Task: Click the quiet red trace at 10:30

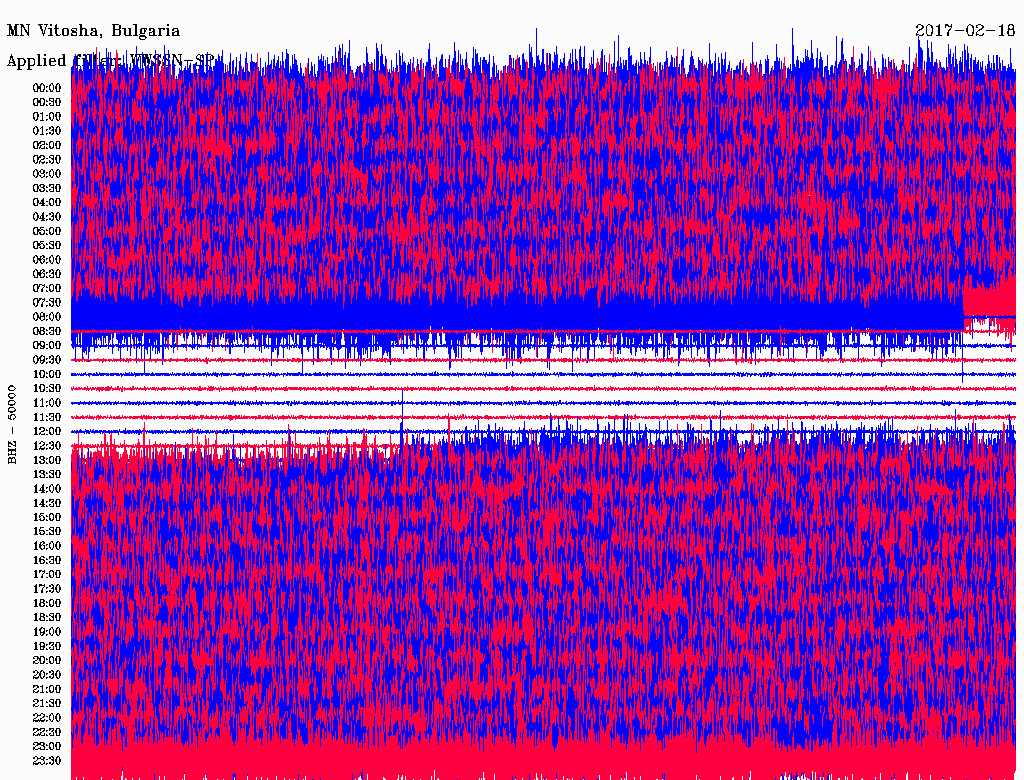Action: tap(540, 388)
